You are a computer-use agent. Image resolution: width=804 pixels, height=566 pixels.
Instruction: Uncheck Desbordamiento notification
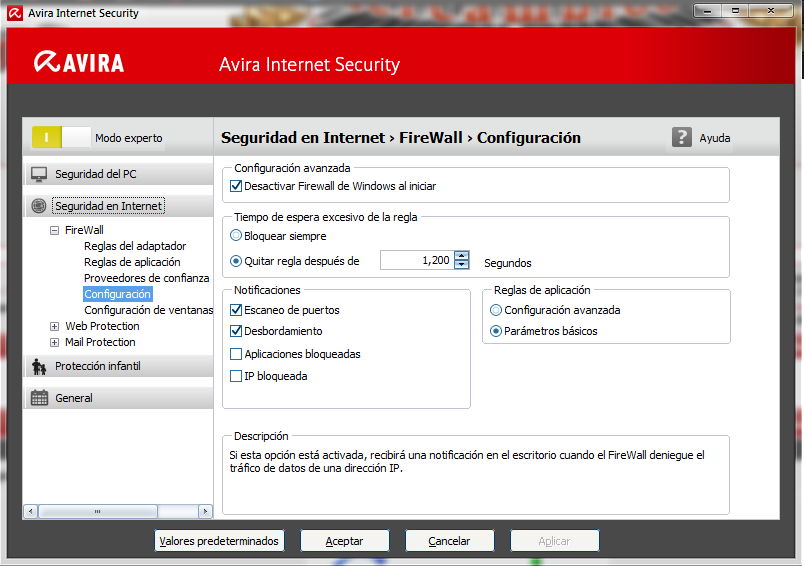click(236, 331)
